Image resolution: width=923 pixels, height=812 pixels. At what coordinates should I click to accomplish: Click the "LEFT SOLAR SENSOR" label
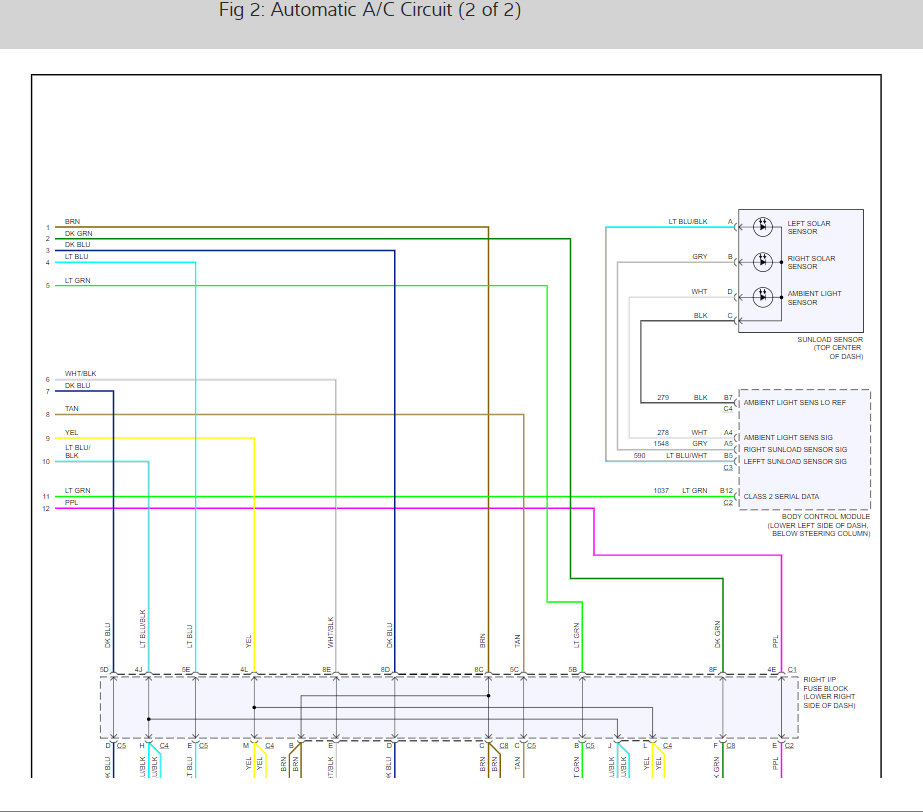[809, 227]
